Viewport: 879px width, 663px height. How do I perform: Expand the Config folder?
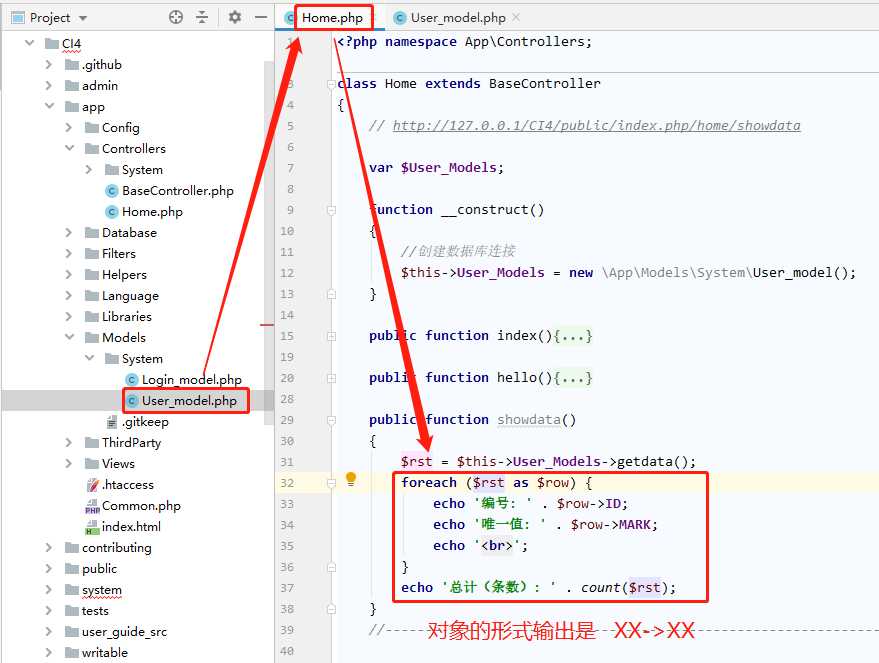tap(69, 127)
